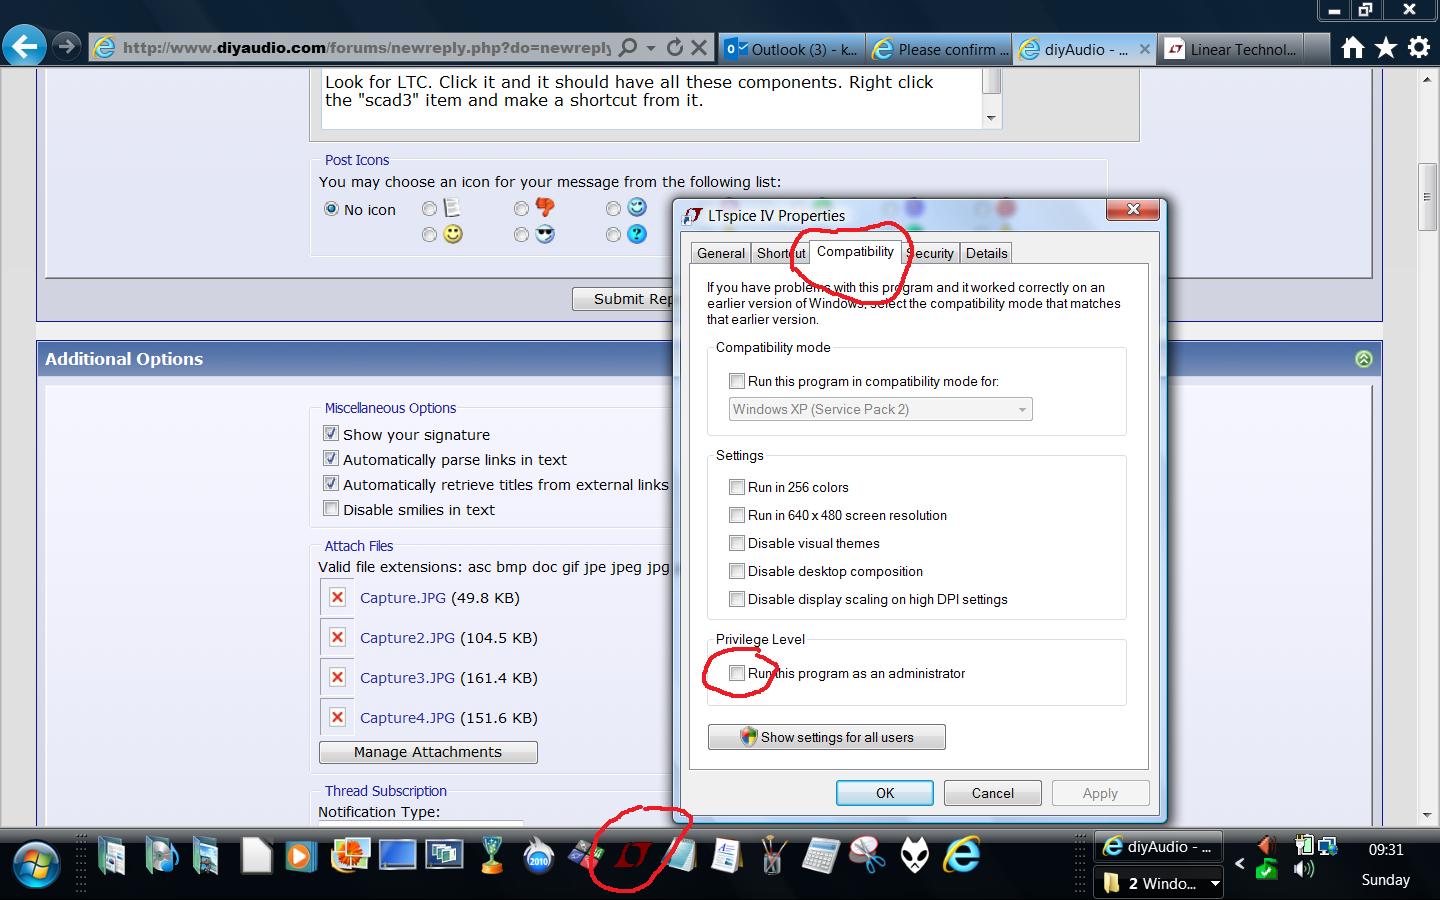1440x900 pixels.
Task: Open the browser Tools gear icon
Action: coord(1418,47)
